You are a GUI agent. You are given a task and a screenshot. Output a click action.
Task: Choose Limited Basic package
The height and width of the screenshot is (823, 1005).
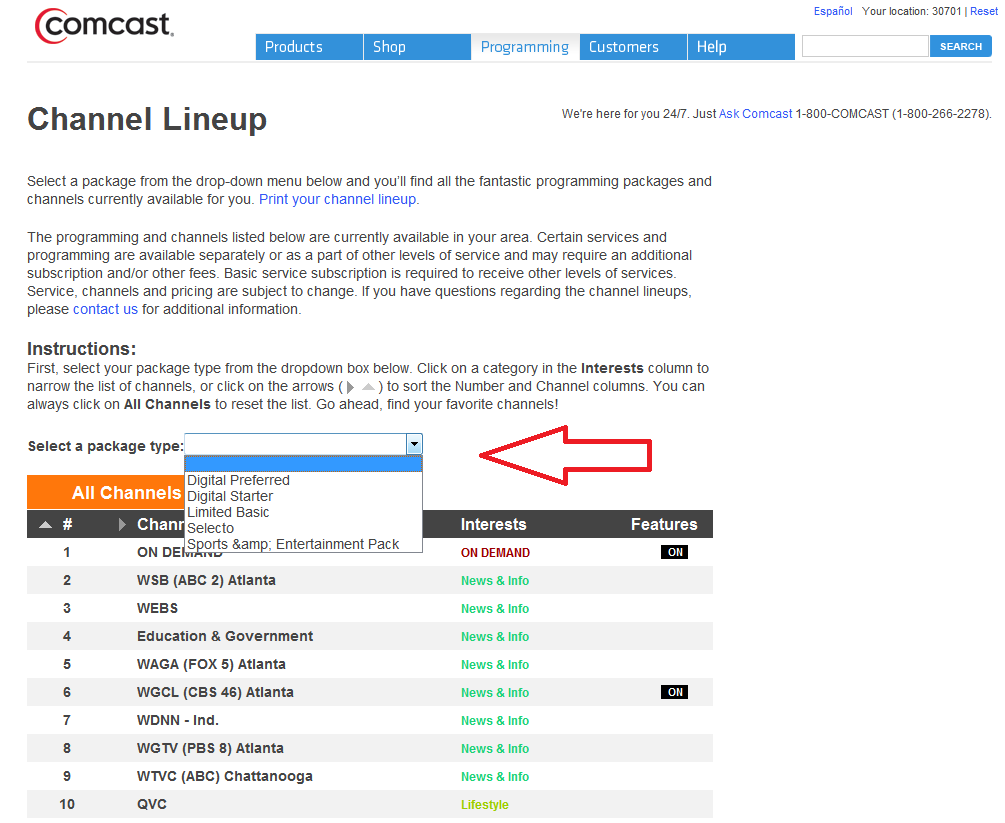coord(303,512)
